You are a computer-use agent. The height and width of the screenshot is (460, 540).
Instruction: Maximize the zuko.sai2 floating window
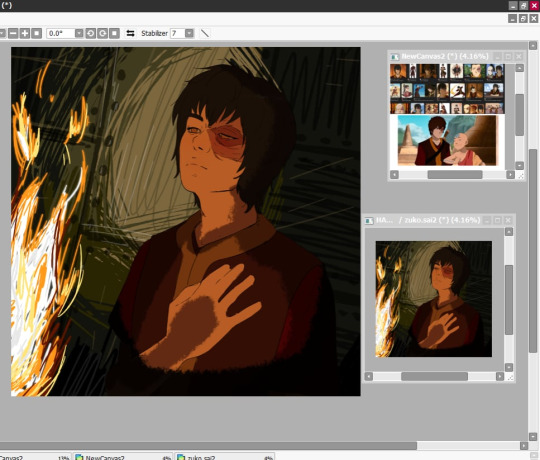(497, 220)
